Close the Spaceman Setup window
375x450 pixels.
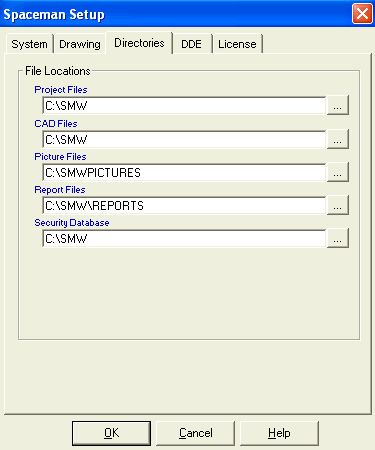[362, 14]
